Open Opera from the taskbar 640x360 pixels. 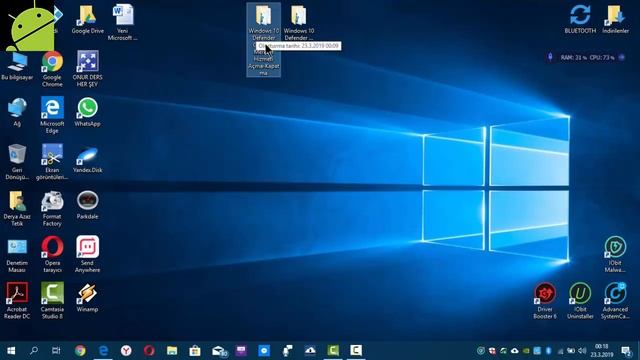(149, 351)
